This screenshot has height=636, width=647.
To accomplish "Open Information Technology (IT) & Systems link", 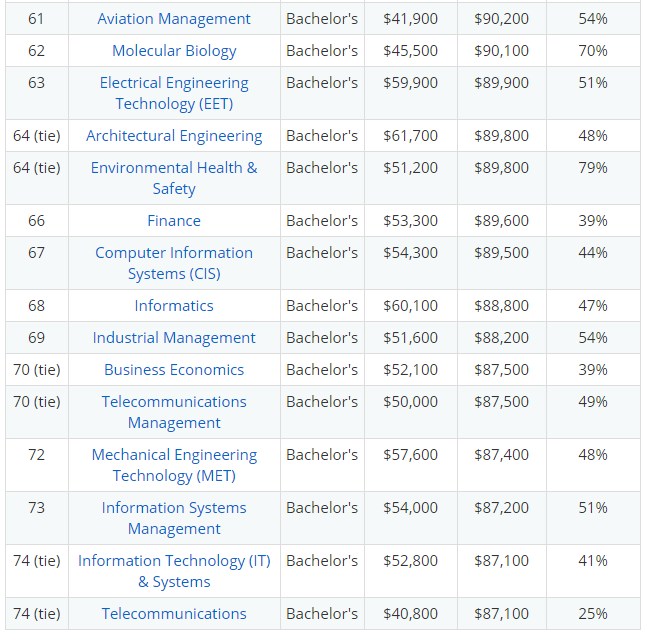I will pyautogui.click(x=174, y=571).
